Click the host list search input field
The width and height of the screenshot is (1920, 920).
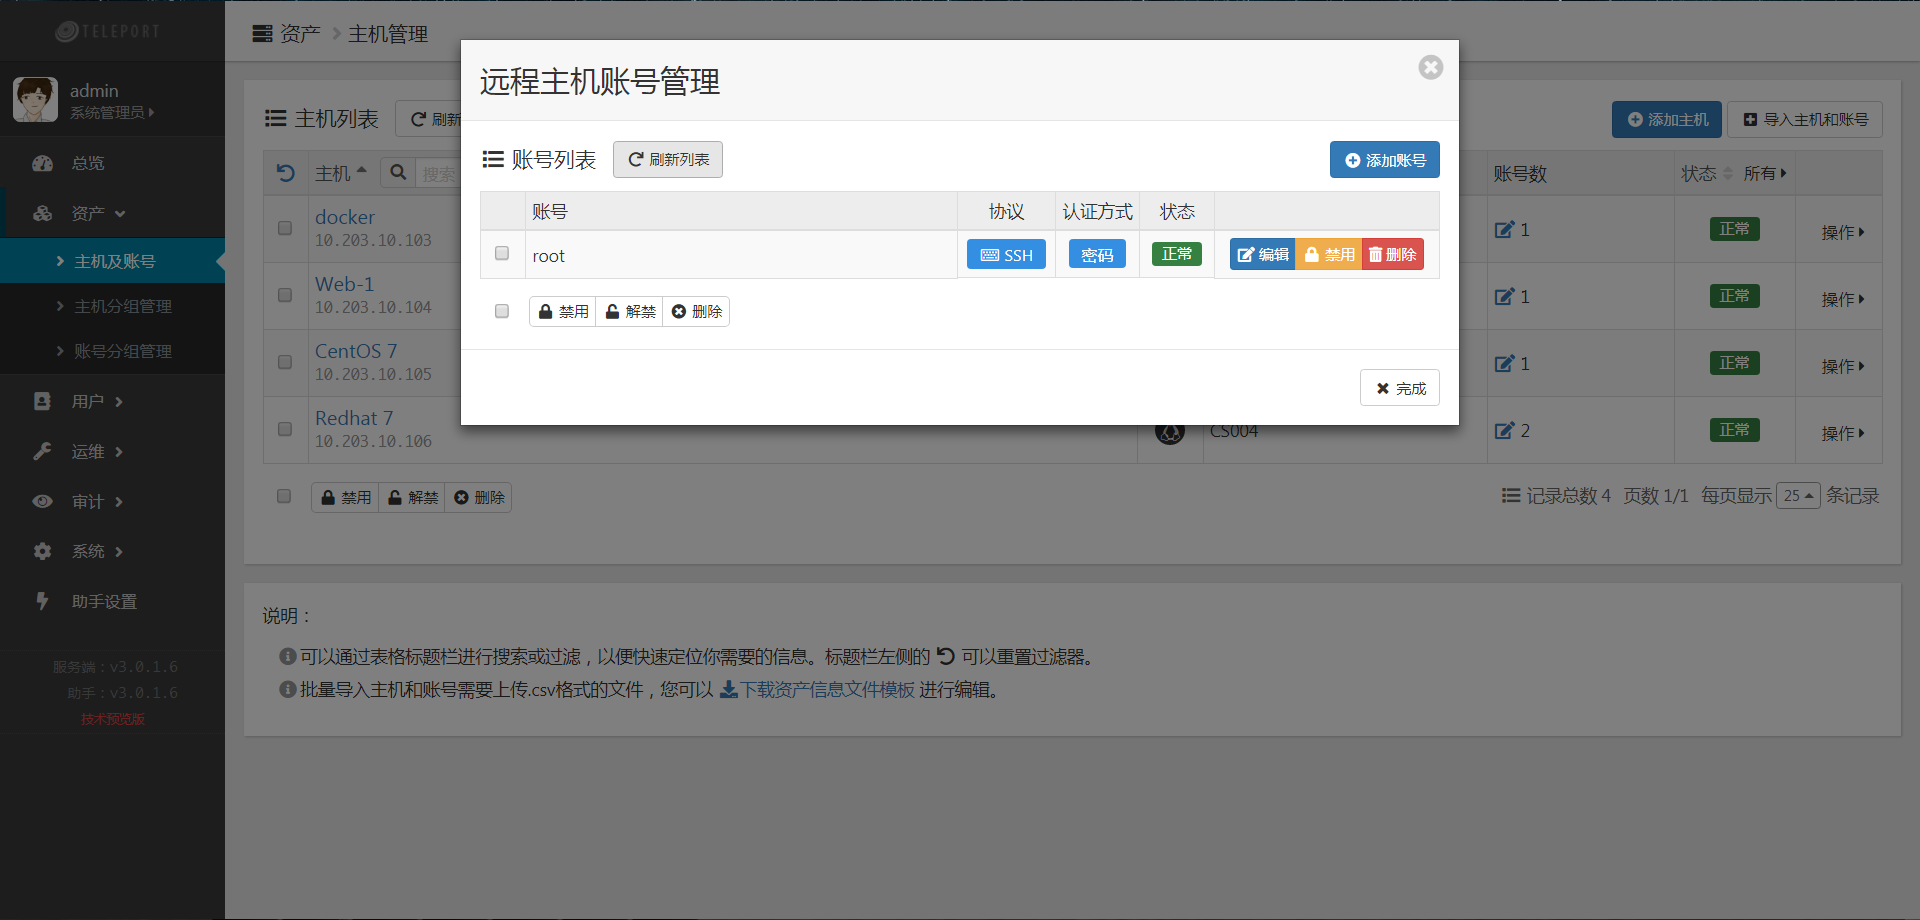(x=438, y=173)
